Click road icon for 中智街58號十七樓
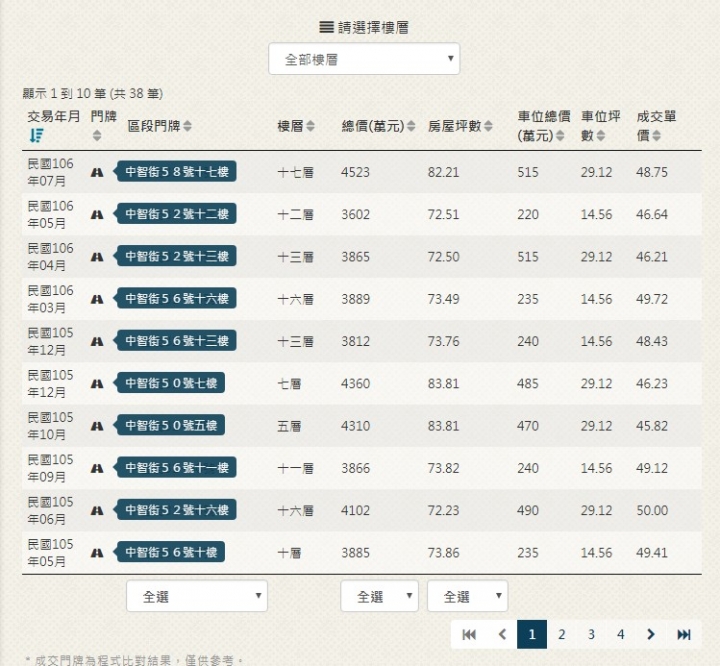720x666 pixels. (96, 172)
